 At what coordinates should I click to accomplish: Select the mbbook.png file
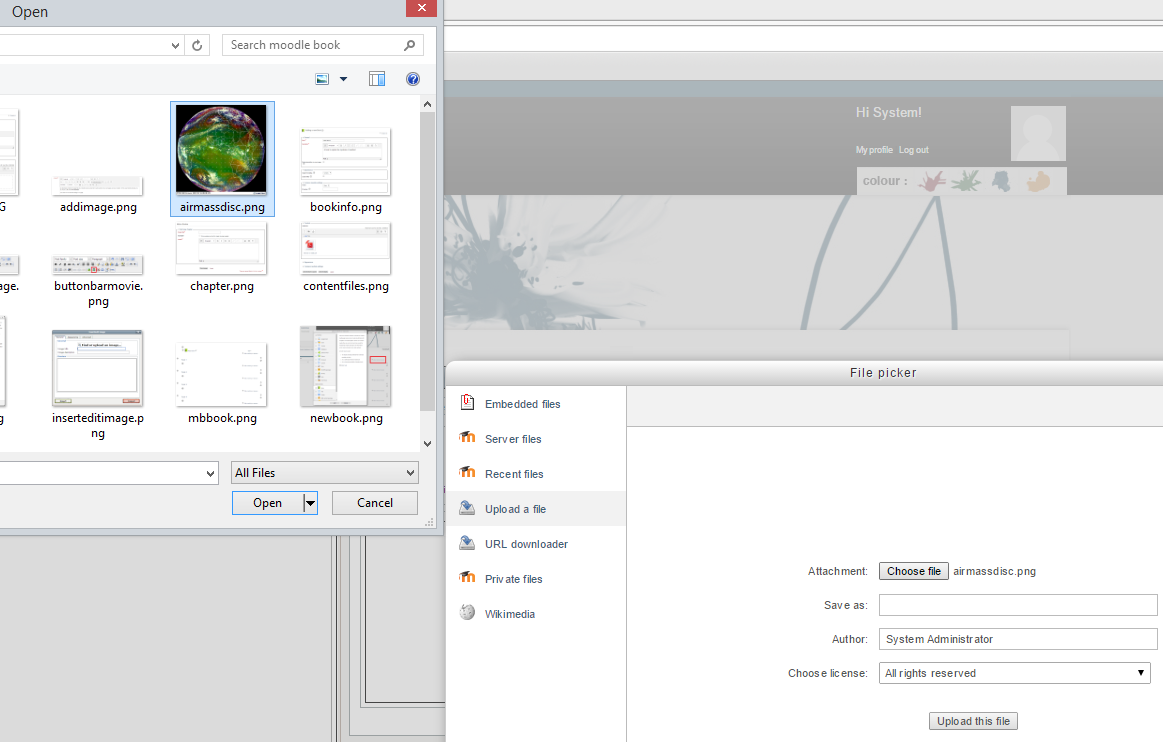pyautogui.click(x=222, y=384)
